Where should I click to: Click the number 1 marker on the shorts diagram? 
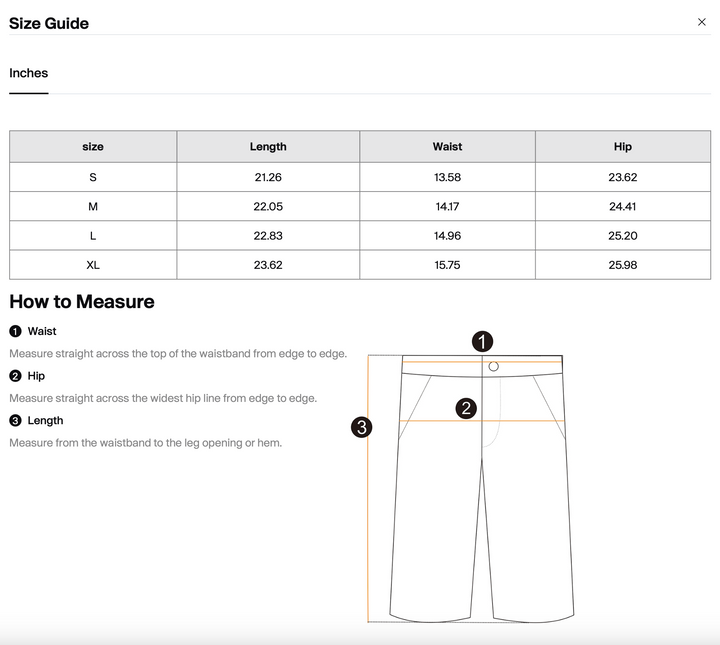[x=483, y=342]
